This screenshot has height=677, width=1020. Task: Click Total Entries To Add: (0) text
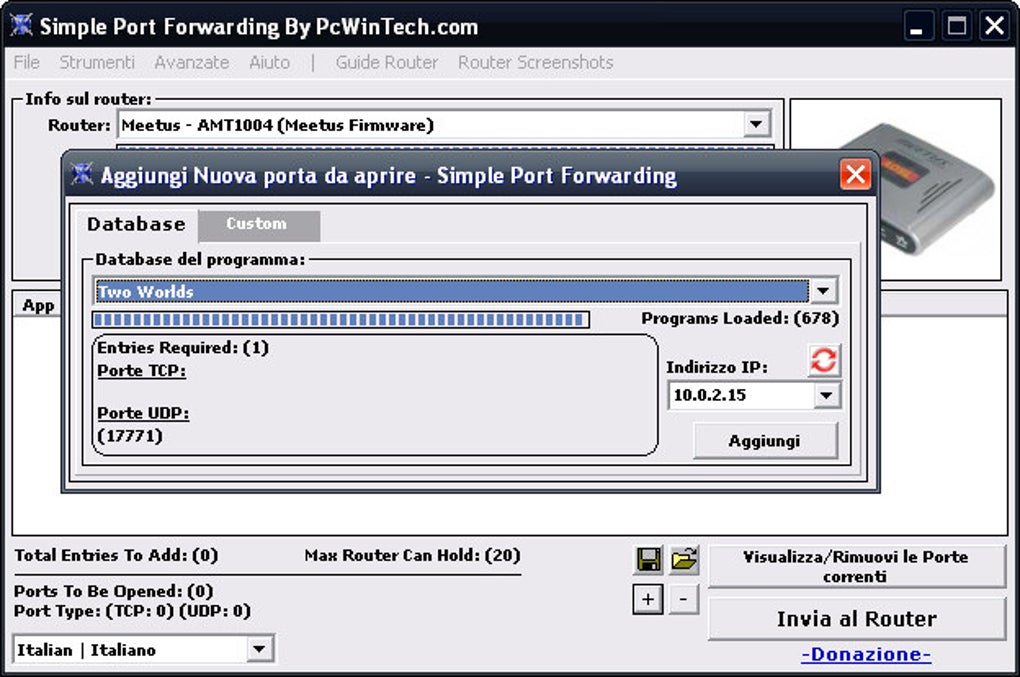pos(116,555)
